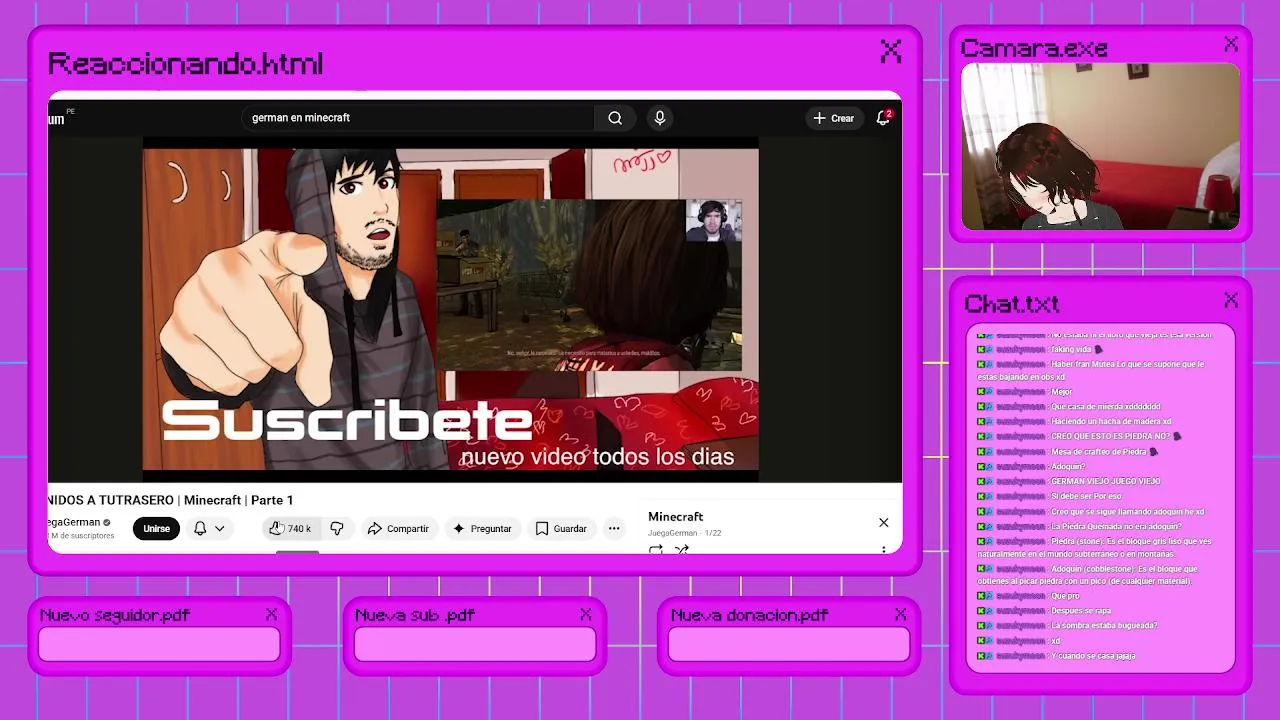The image size is (1280, 720).
Task: Open the playlist panel three-dot options
Action: (884, 549)
